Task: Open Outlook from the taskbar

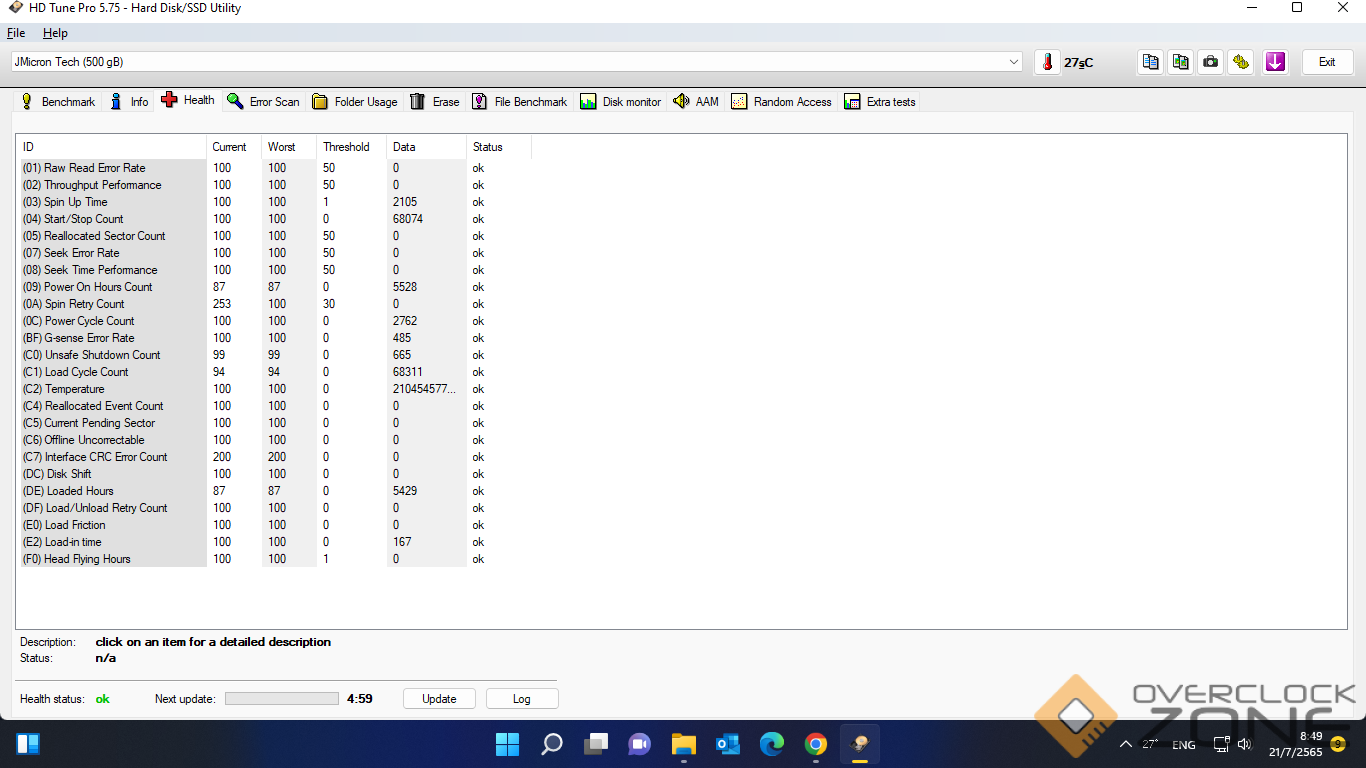Action: pos(728,744)
